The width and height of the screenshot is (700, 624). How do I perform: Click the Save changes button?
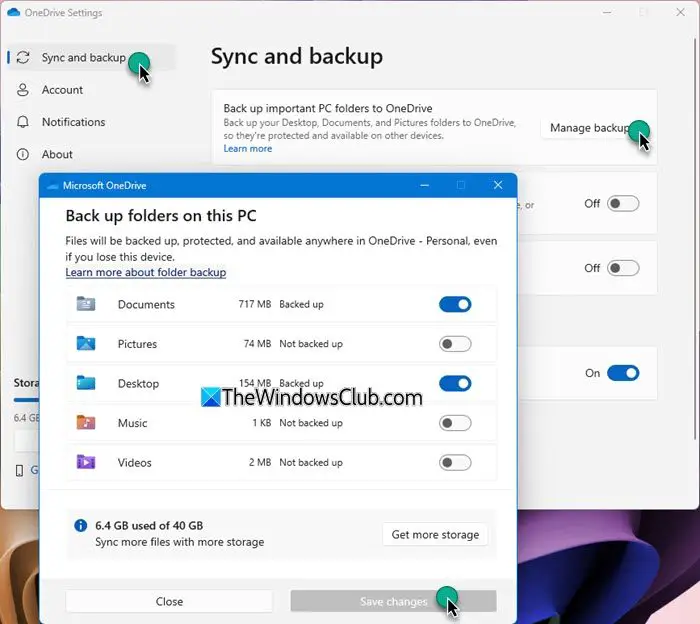(393, 601)
